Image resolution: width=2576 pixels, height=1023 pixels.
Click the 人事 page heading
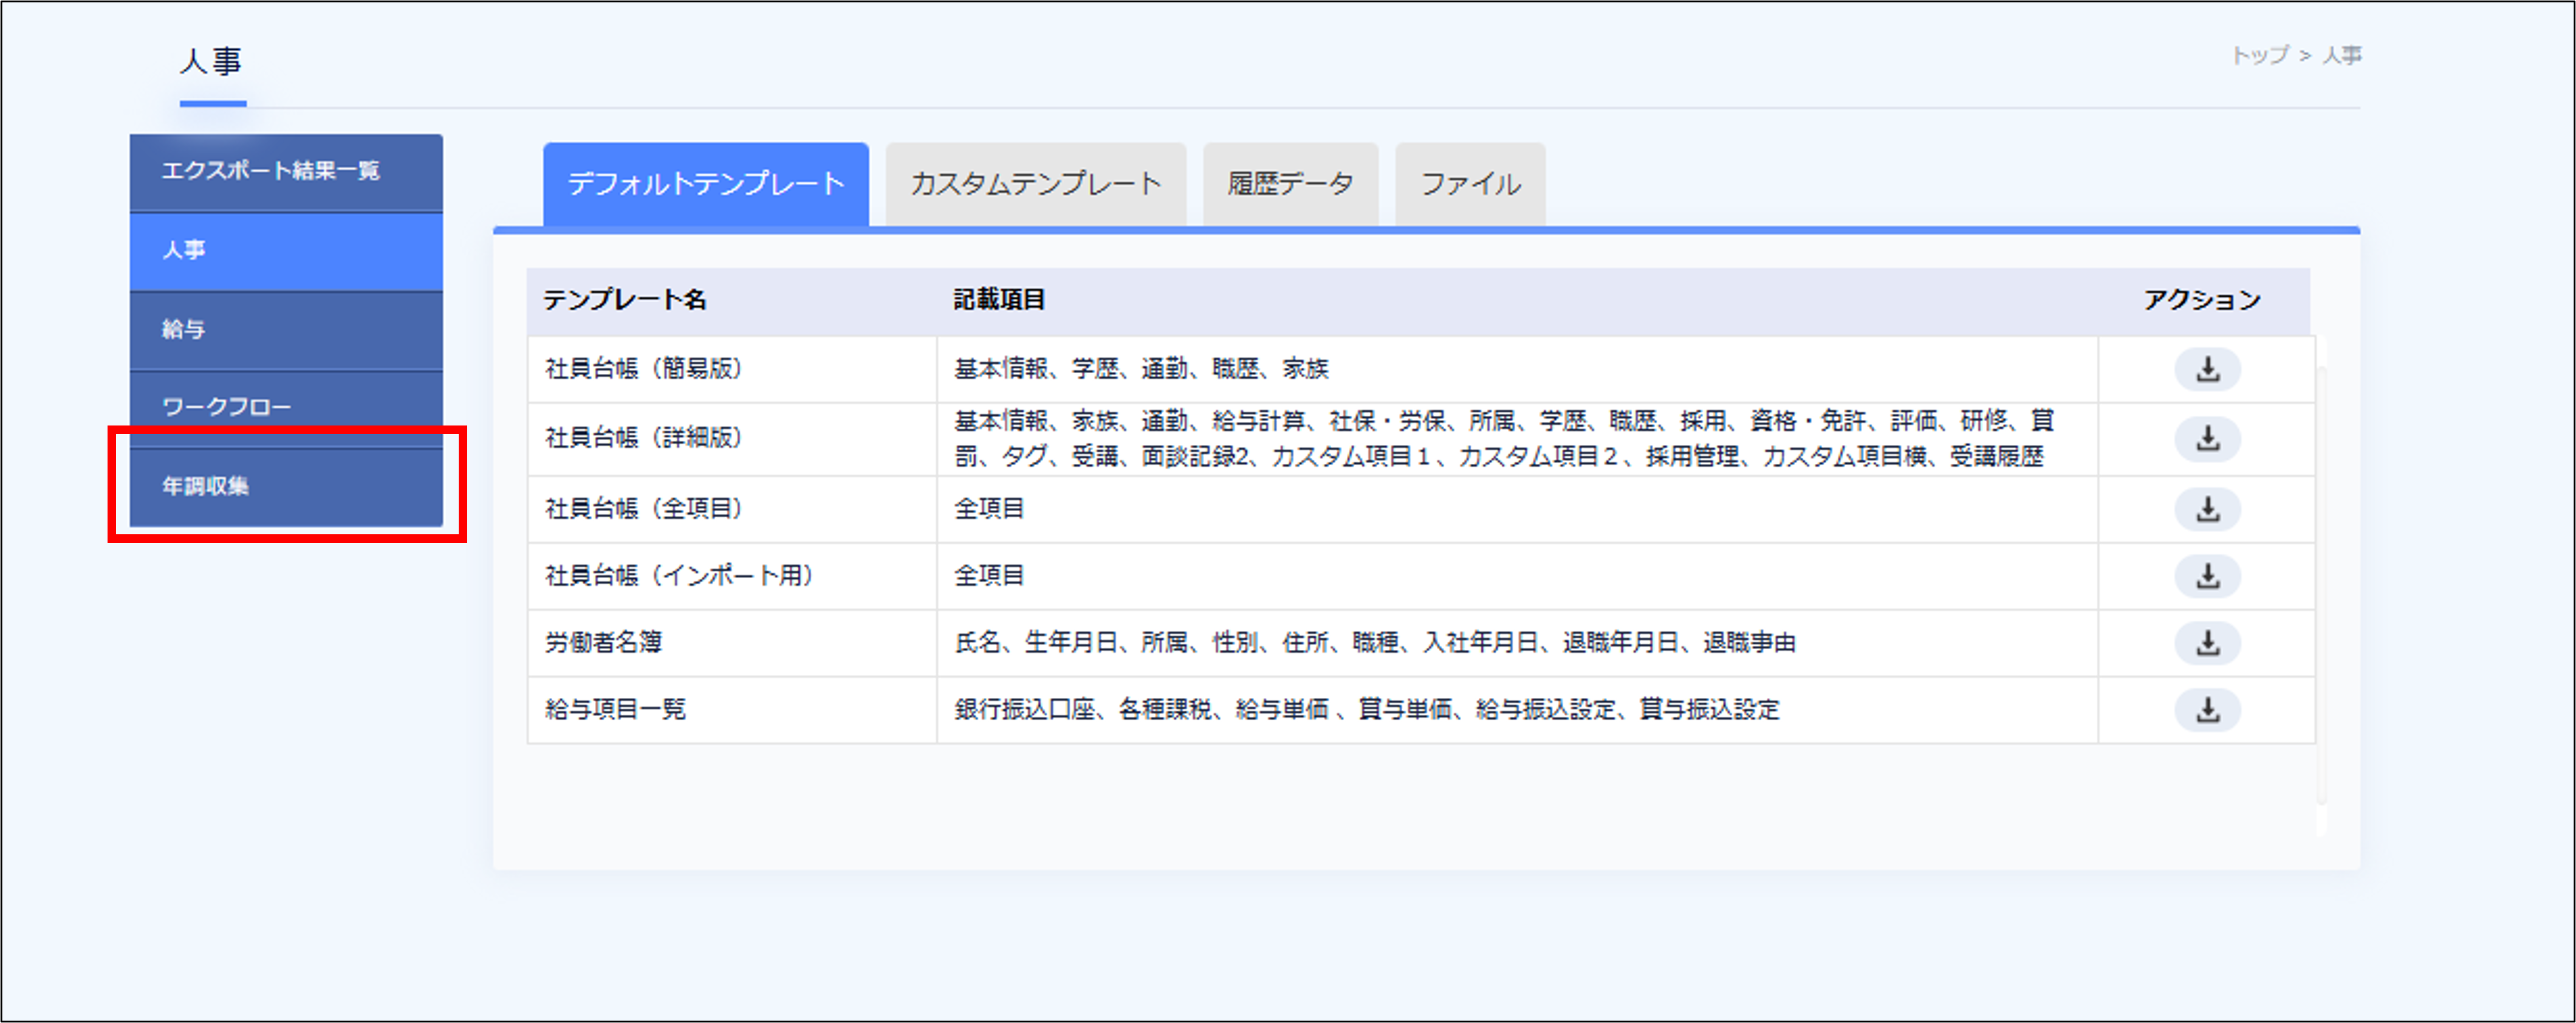(210, 62)
